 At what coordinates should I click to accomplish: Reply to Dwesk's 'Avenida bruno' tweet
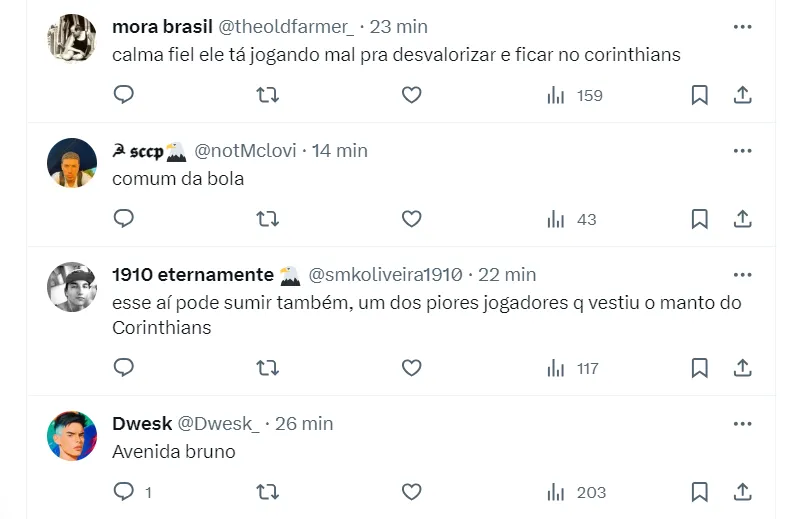click(124, 491)
